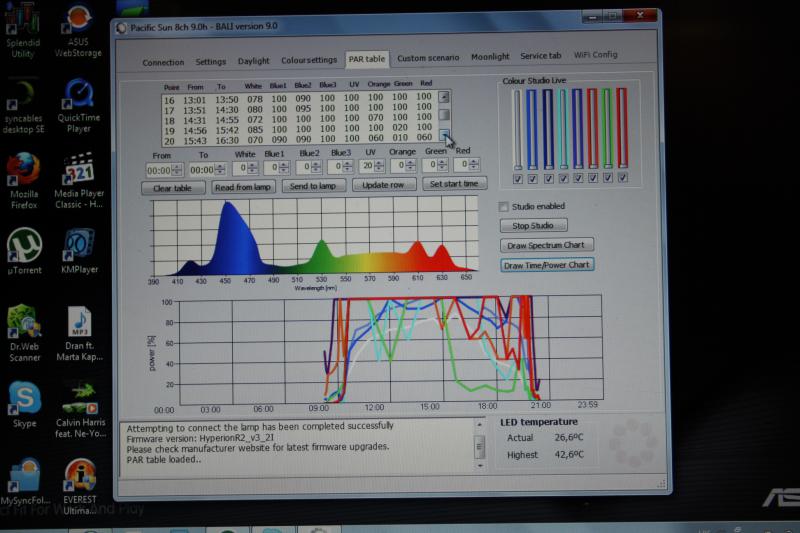Click the UV value spinner arrows

click(x=382, y=167)
